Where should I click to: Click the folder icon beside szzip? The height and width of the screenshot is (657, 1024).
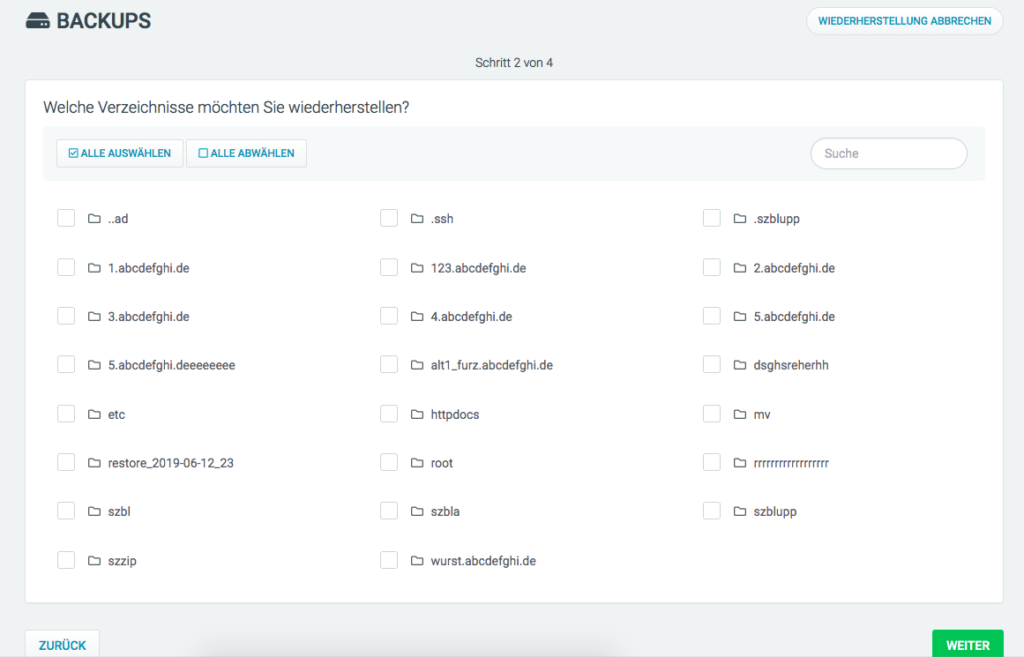click(x=94, y=560)
